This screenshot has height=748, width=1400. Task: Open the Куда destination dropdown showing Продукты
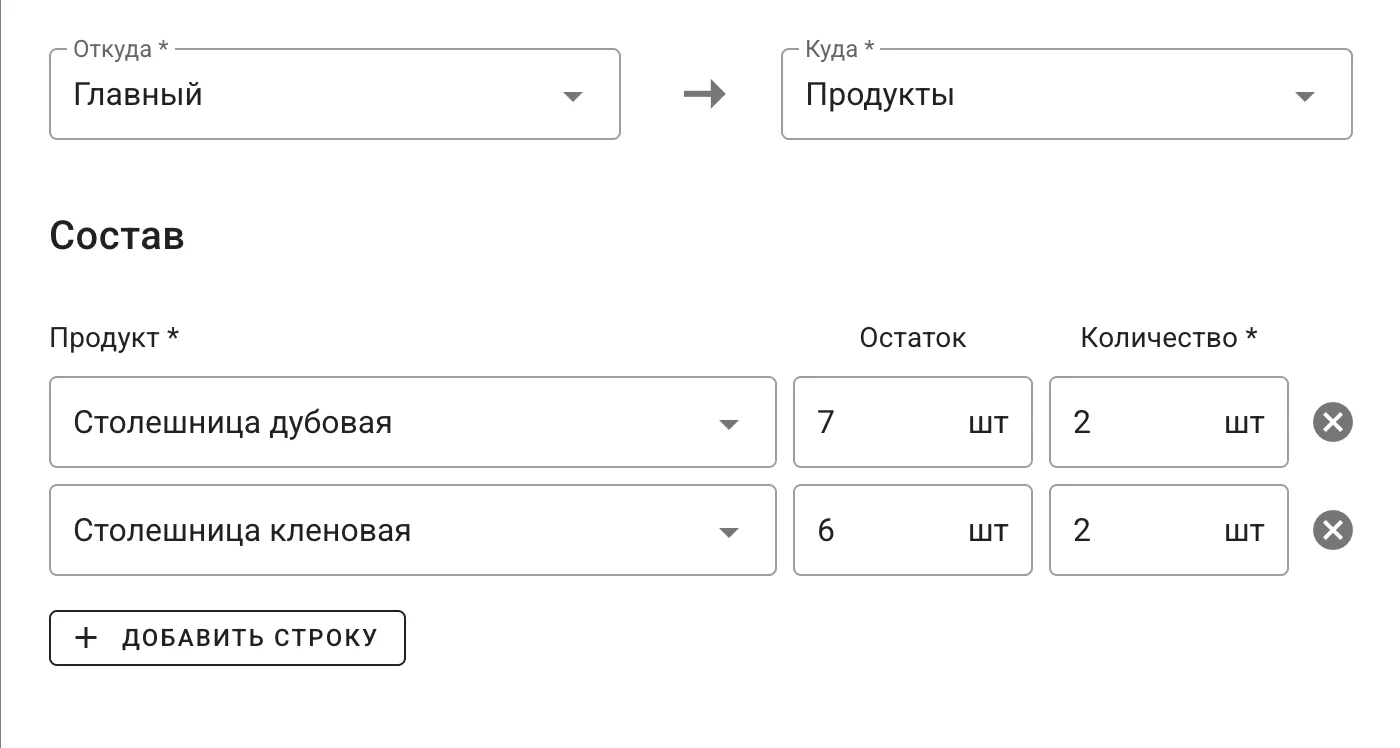click(x=1067, y=94)
